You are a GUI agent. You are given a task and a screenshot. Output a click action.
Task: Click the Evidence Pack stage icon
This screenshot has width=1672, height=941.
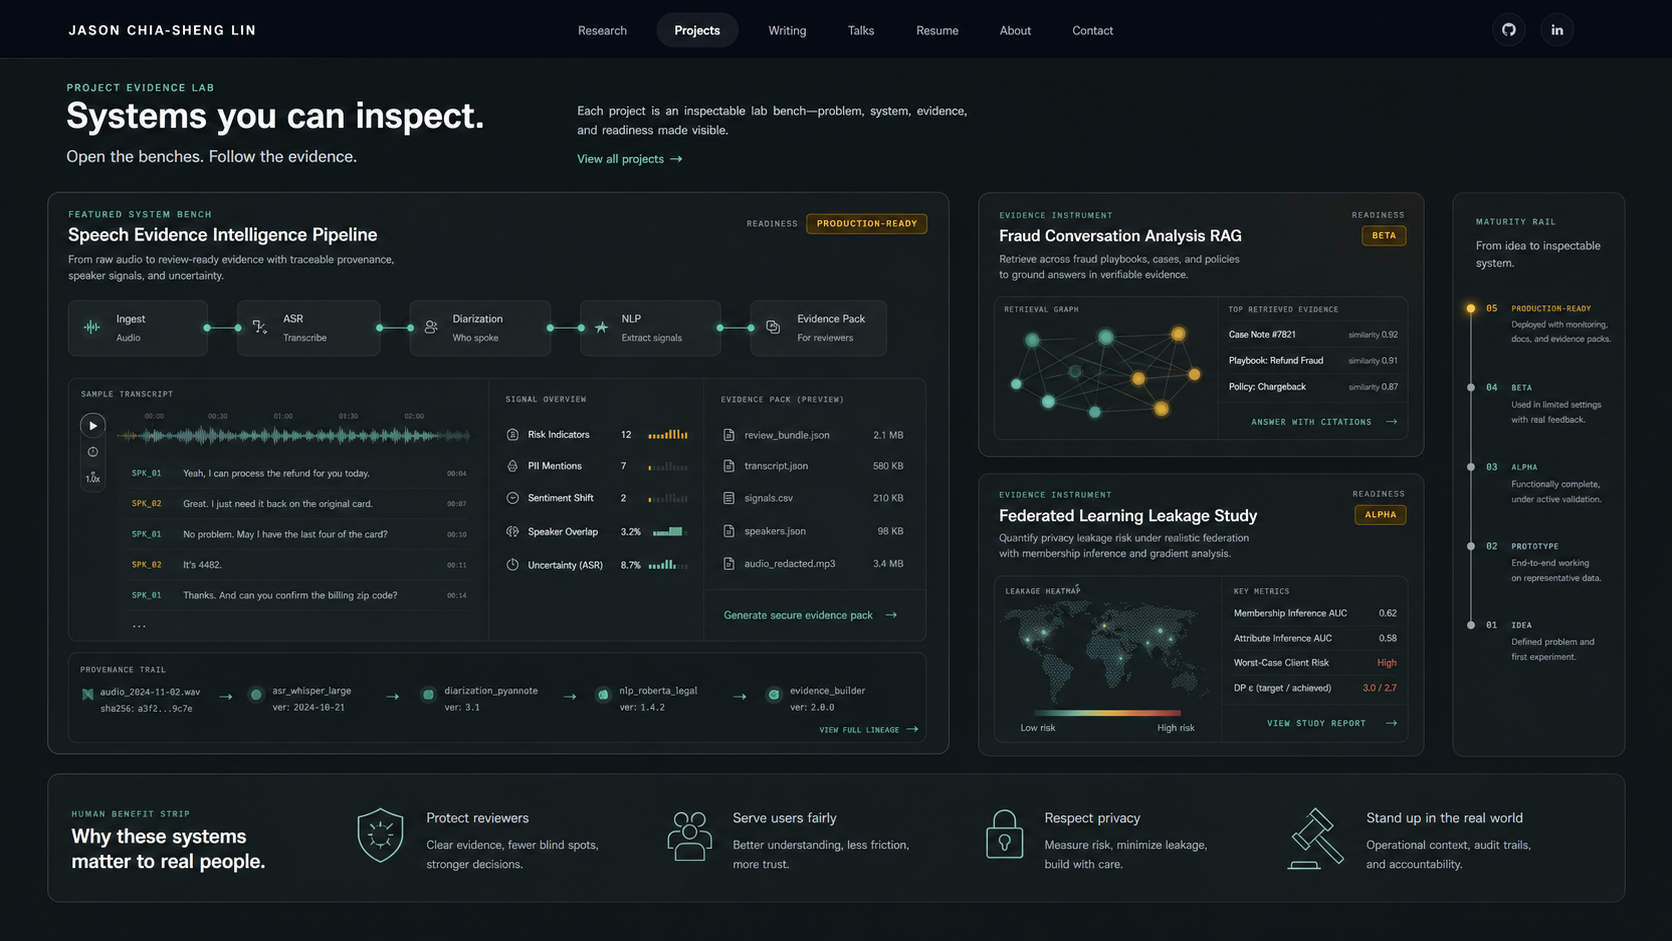click(773, 327)
